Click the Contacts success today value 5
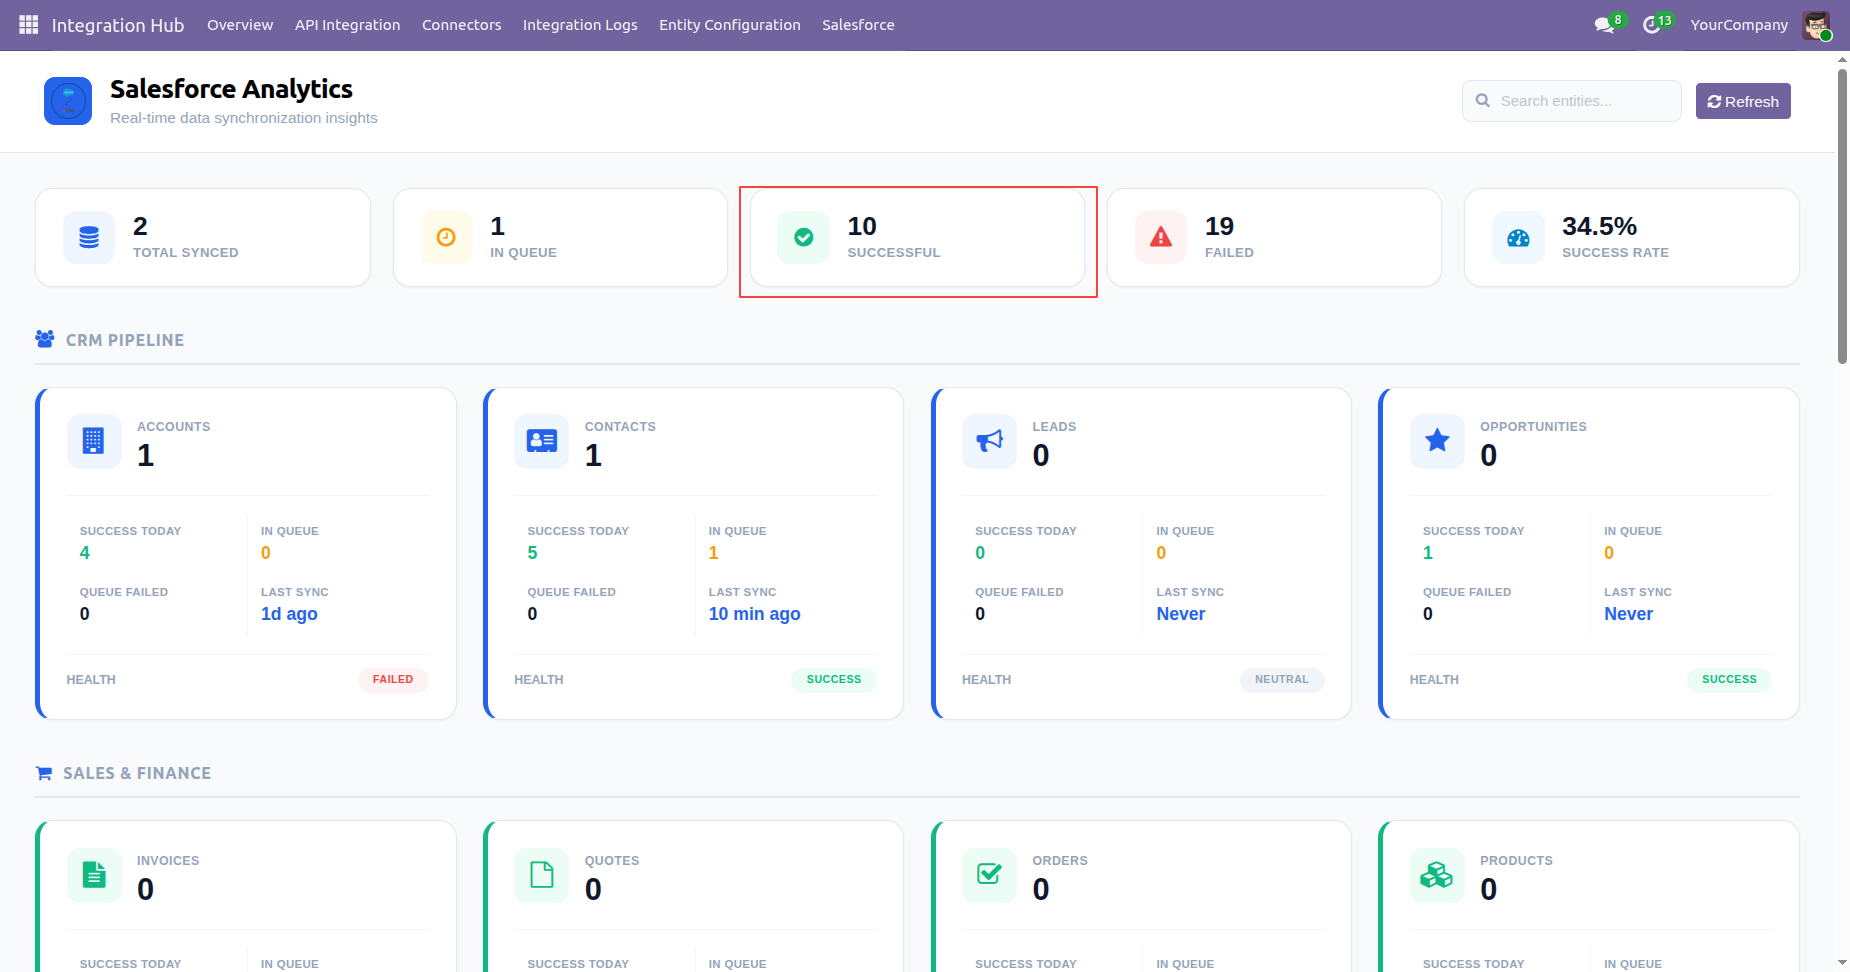 click(x=532, y=553)
